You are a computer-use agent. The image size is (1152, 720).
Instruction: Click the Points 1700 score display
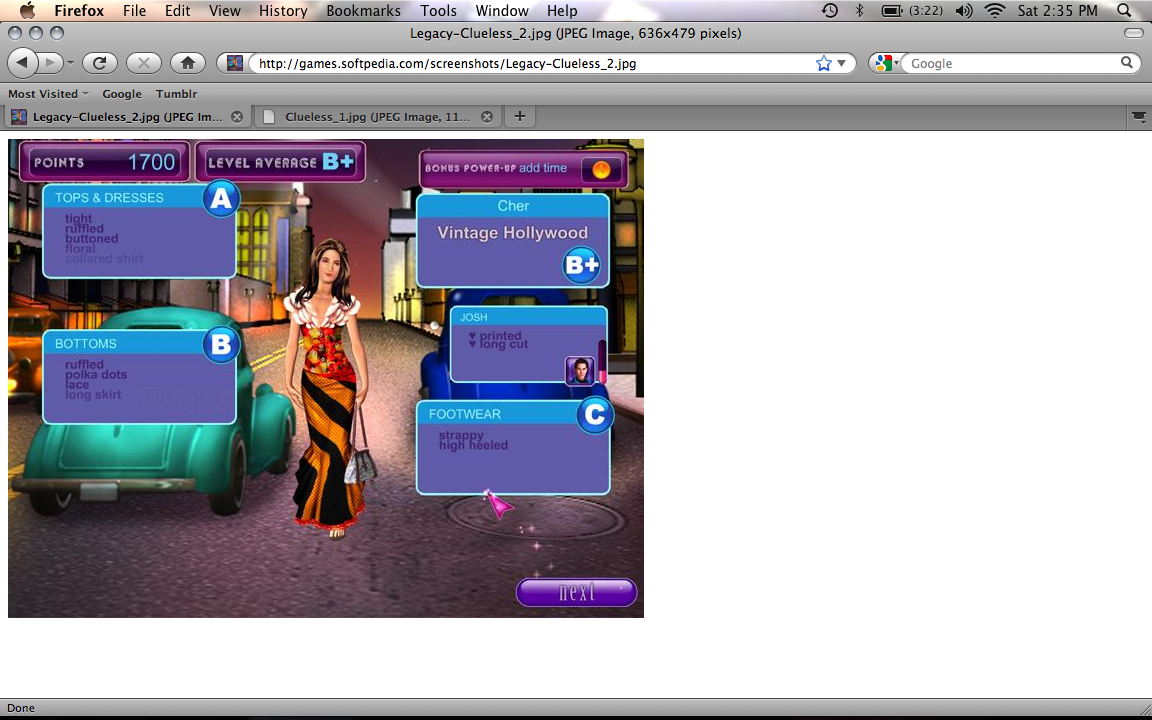click(105, 162)
